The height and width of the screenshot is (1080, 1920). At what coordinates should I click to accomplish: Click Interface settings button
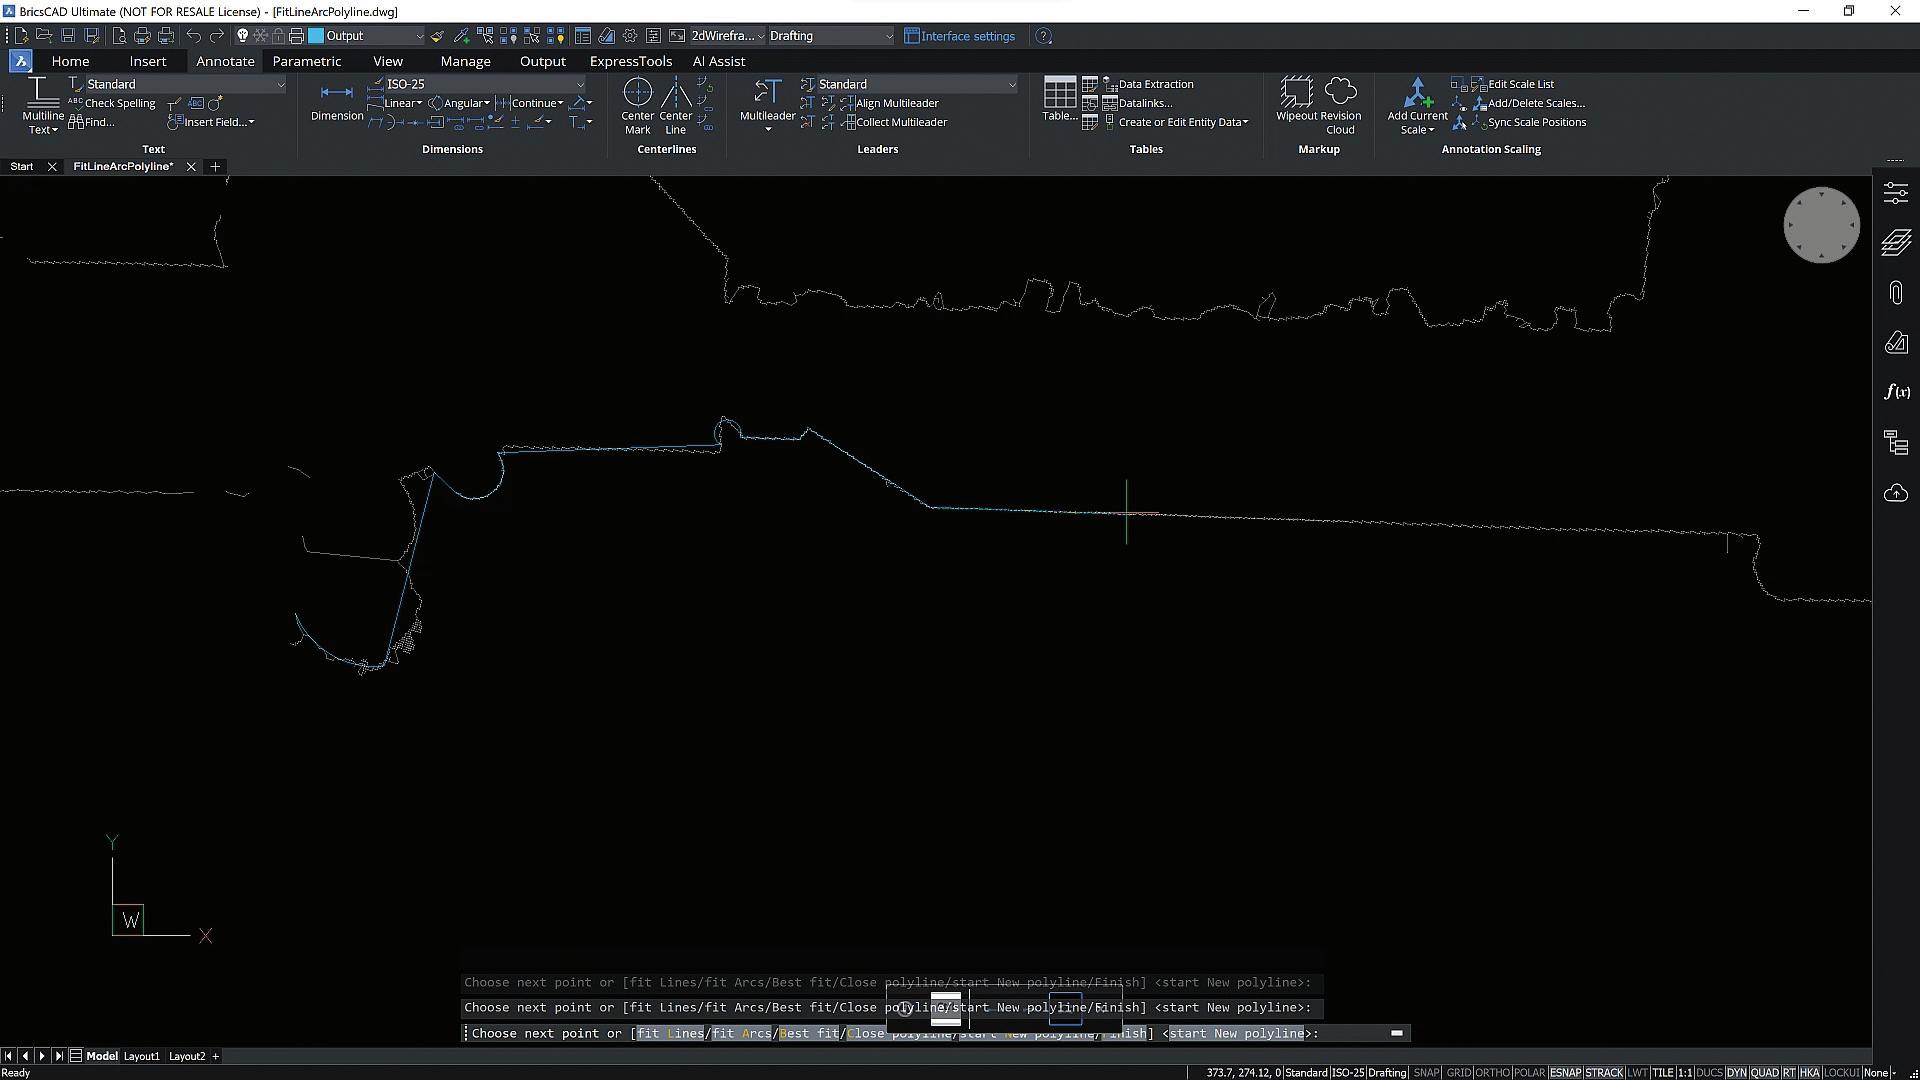959,36
